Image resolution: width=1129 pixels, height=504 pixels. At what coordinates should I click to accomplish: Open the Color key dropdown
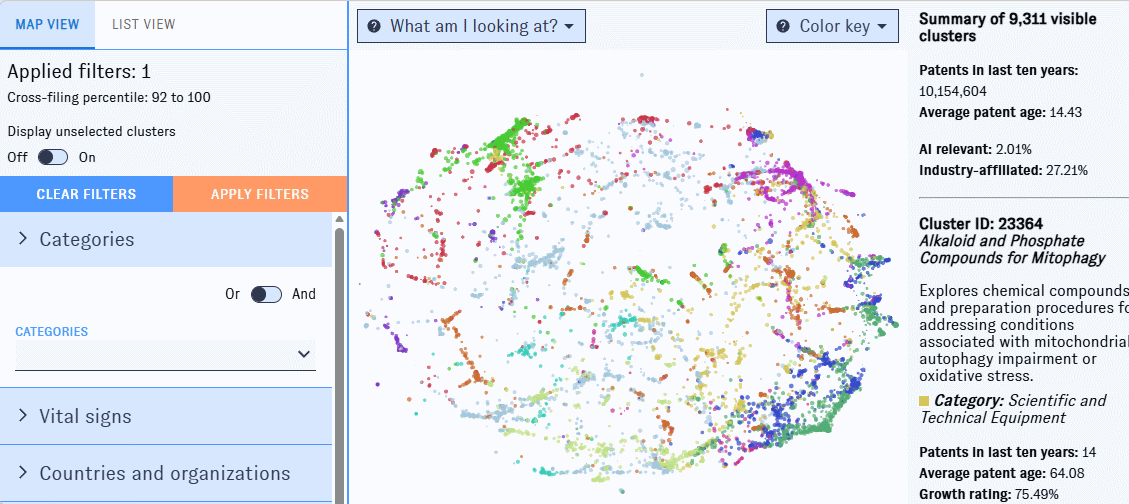tap(832, 26)
